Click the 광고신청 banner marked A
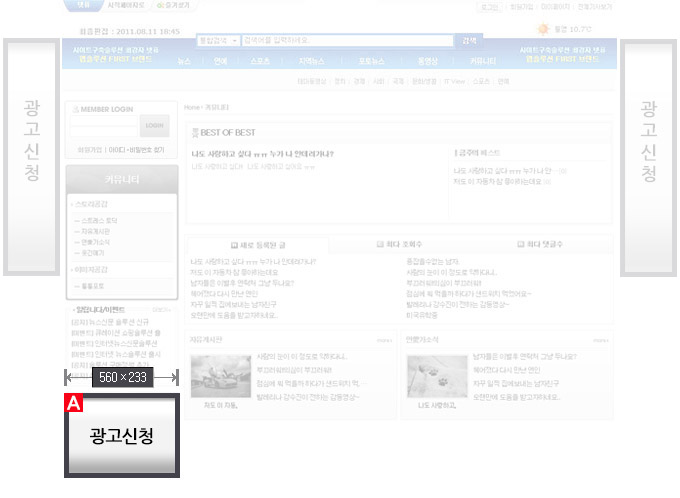680x498 pixels. pos(121,436)
